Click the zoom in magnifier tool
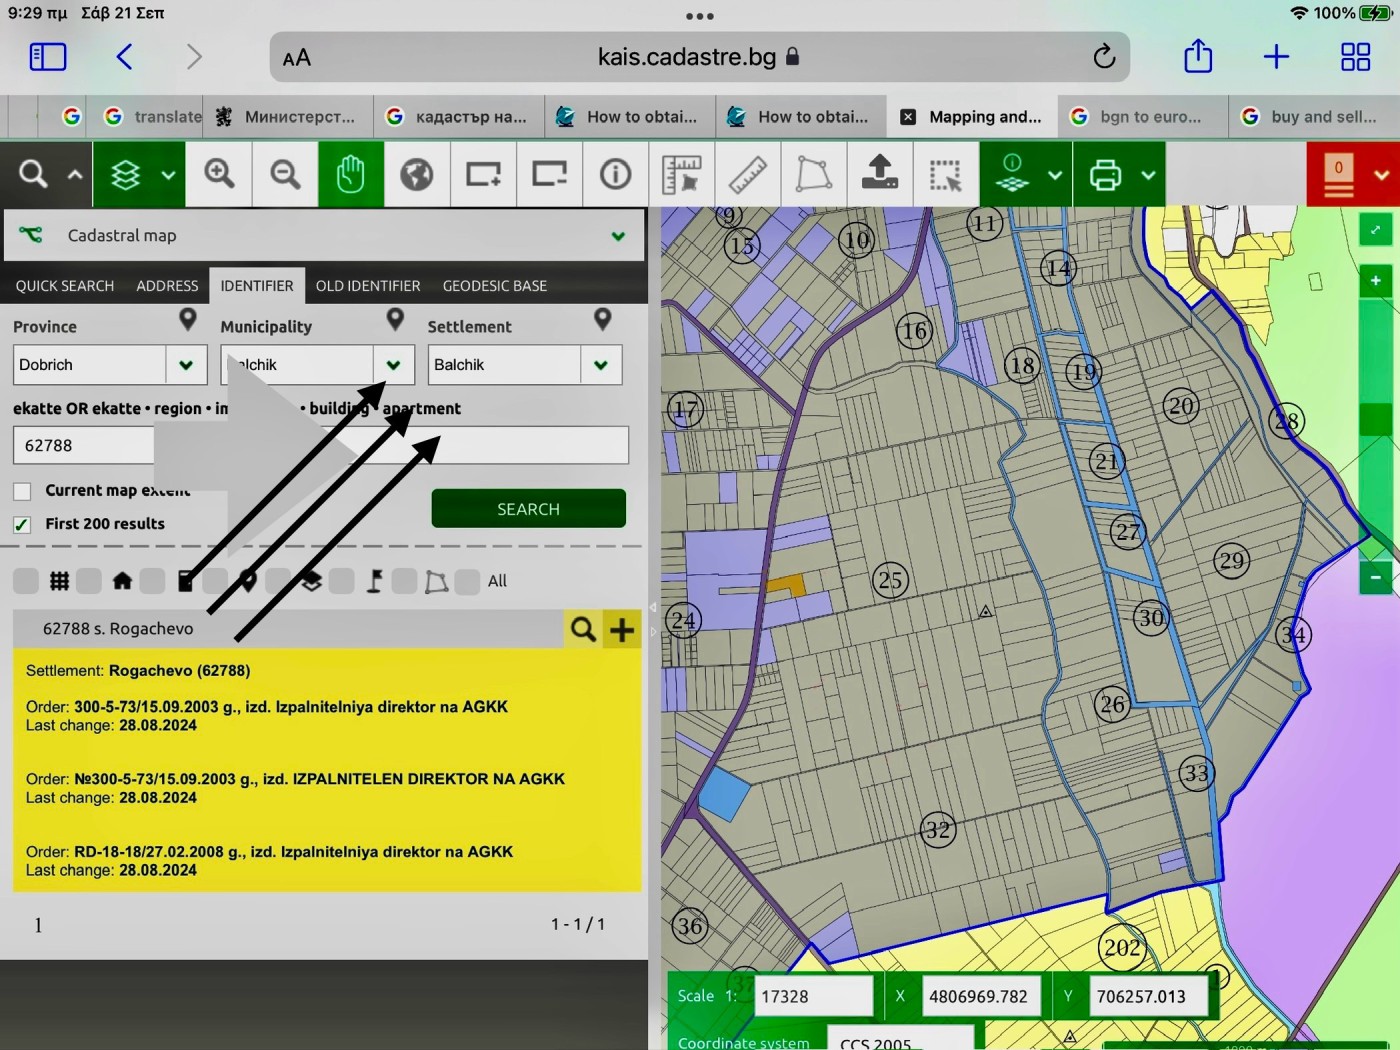Screen dimensions: 1400x1050 tap(219, 175)
